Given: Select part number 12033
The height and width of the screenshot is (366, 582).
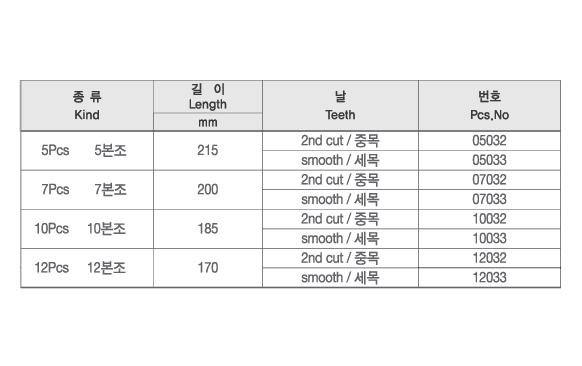Looking at the screenshot, I should pyautogui.click(x=489, y=277).
